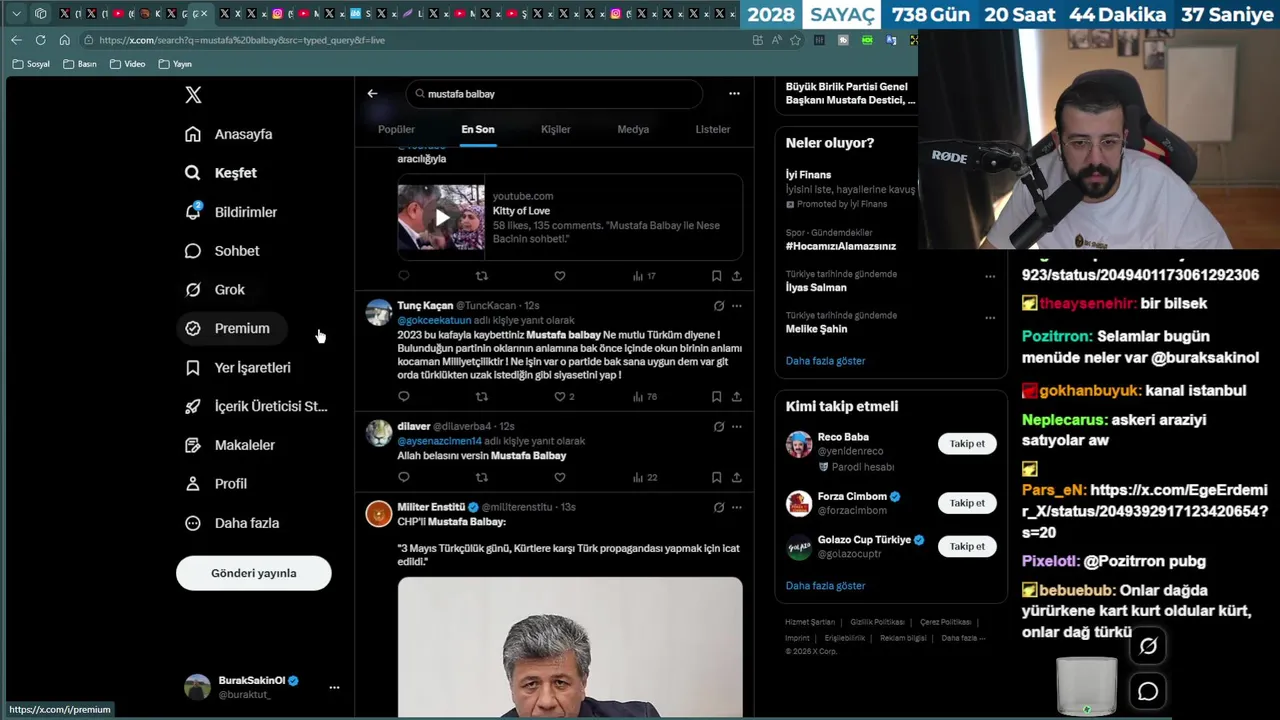The height and width of the screenshot is (720, 1280).
Task: Open search settings three-dot menu
Action: click(734, 93)
